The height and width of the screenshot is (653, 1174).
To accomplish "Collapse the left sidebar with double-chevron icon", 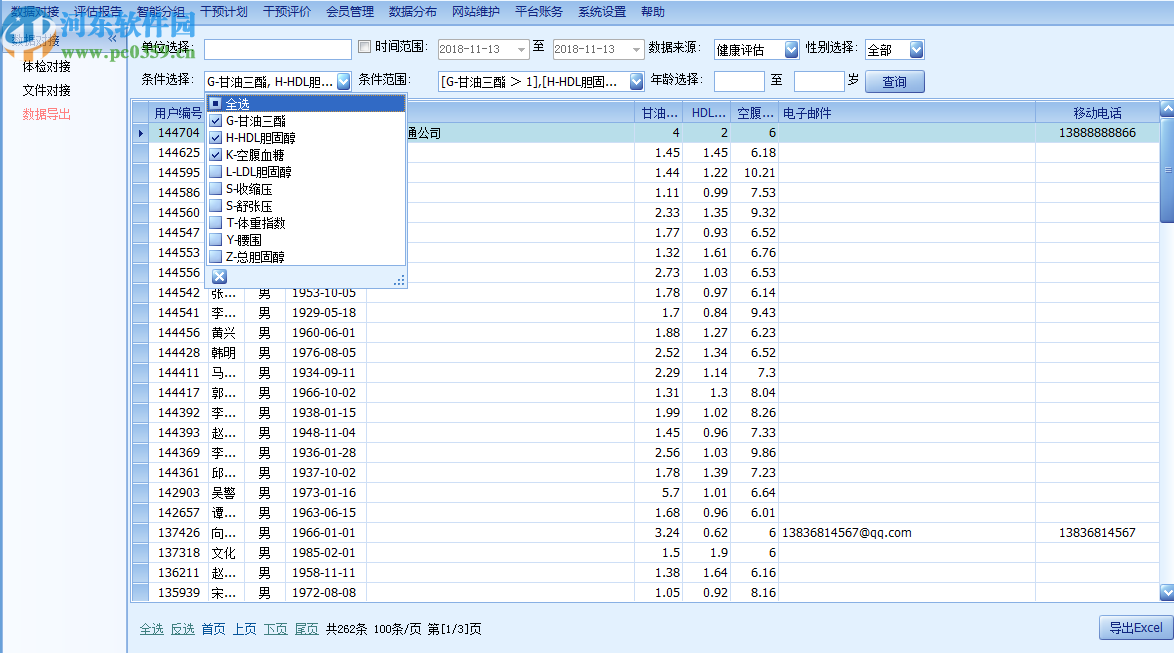I will [112, 39].
